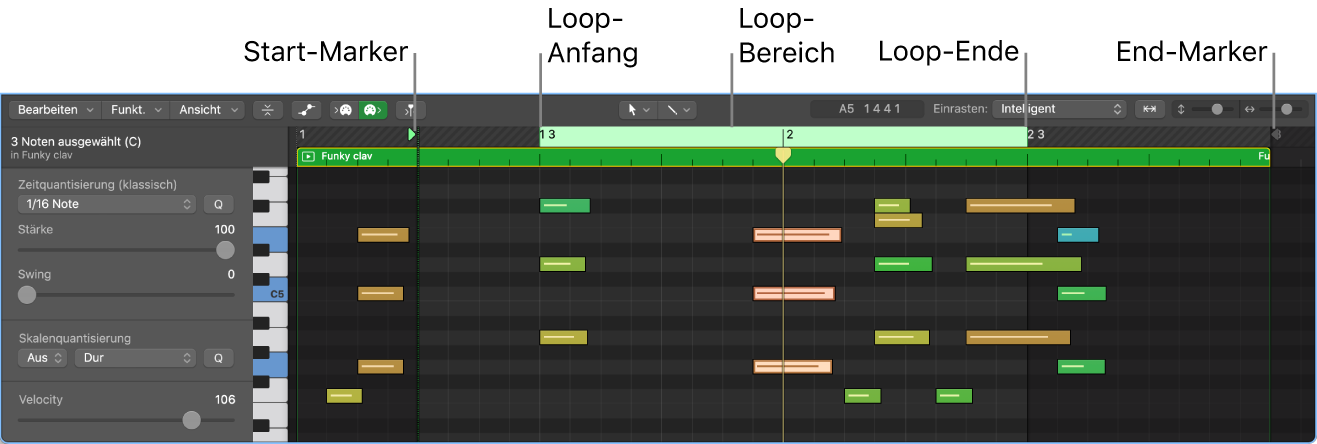Toggle the Aus scale quantize popup

tap(44, 358)
